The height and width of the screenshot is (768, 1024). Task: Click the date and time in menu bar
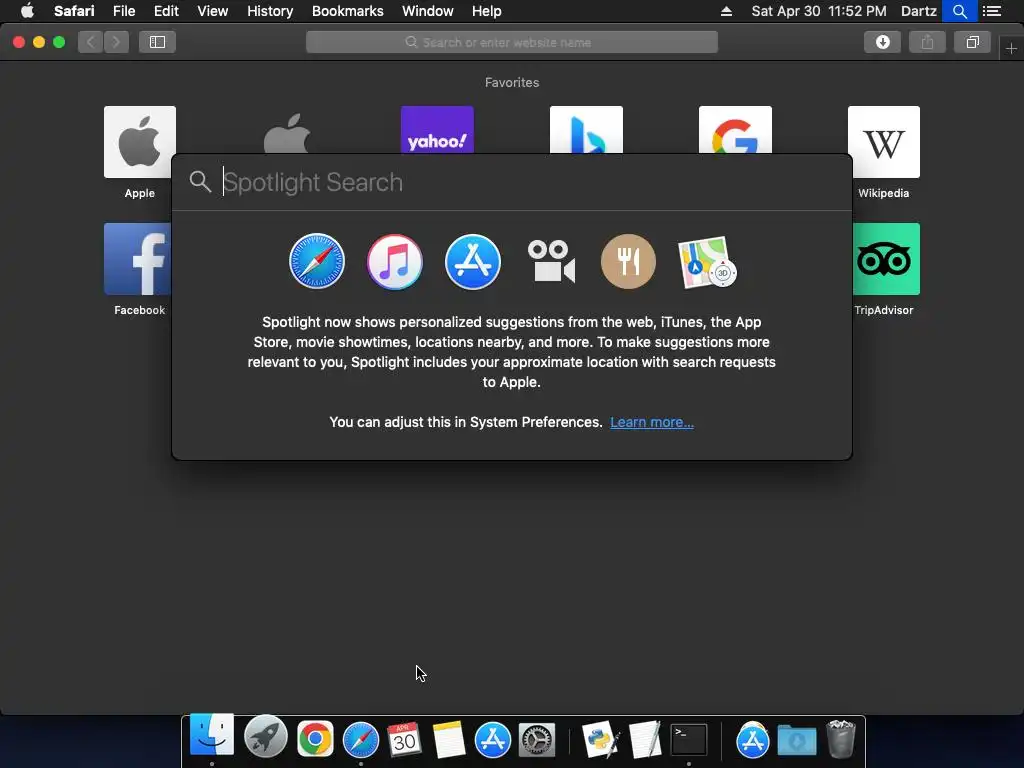point(819,11)
